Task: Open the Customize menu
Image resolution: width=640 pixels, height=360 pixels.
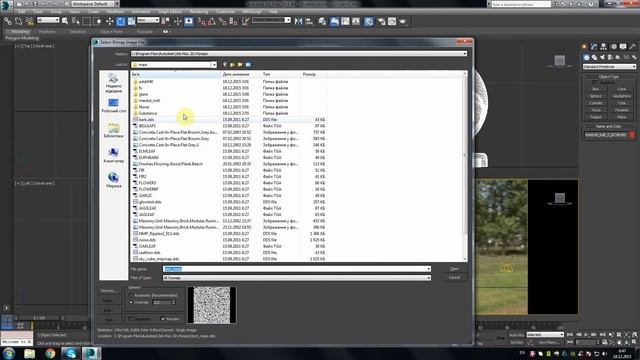Action: click(x=225, y=12)
